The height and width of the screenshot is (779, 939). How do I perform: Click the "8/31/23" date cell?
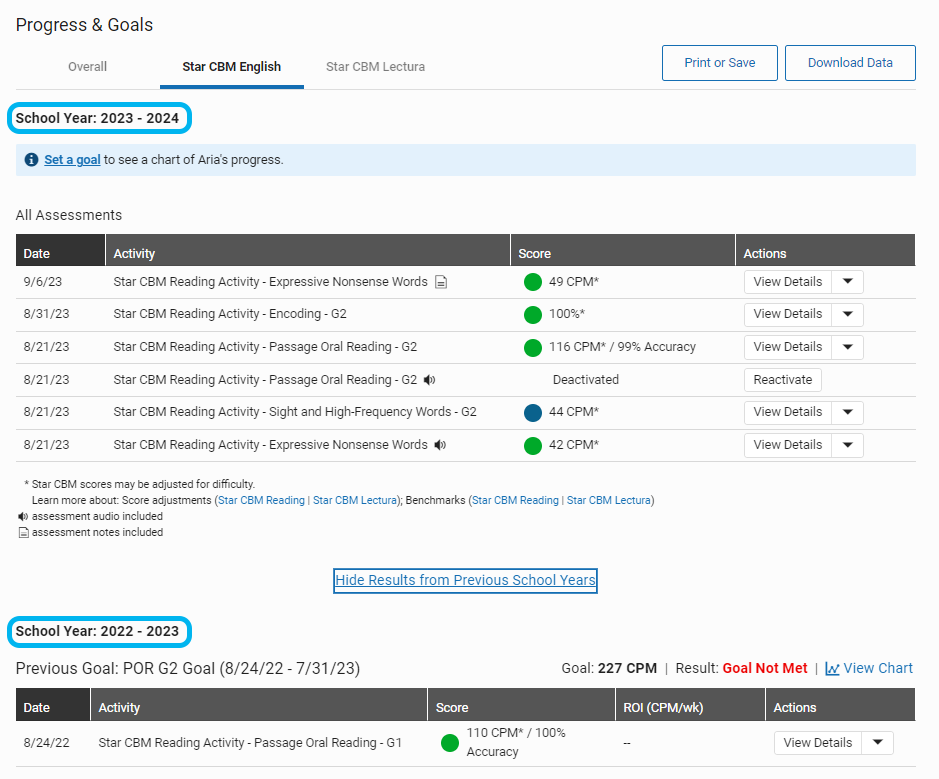click(46, 314)
